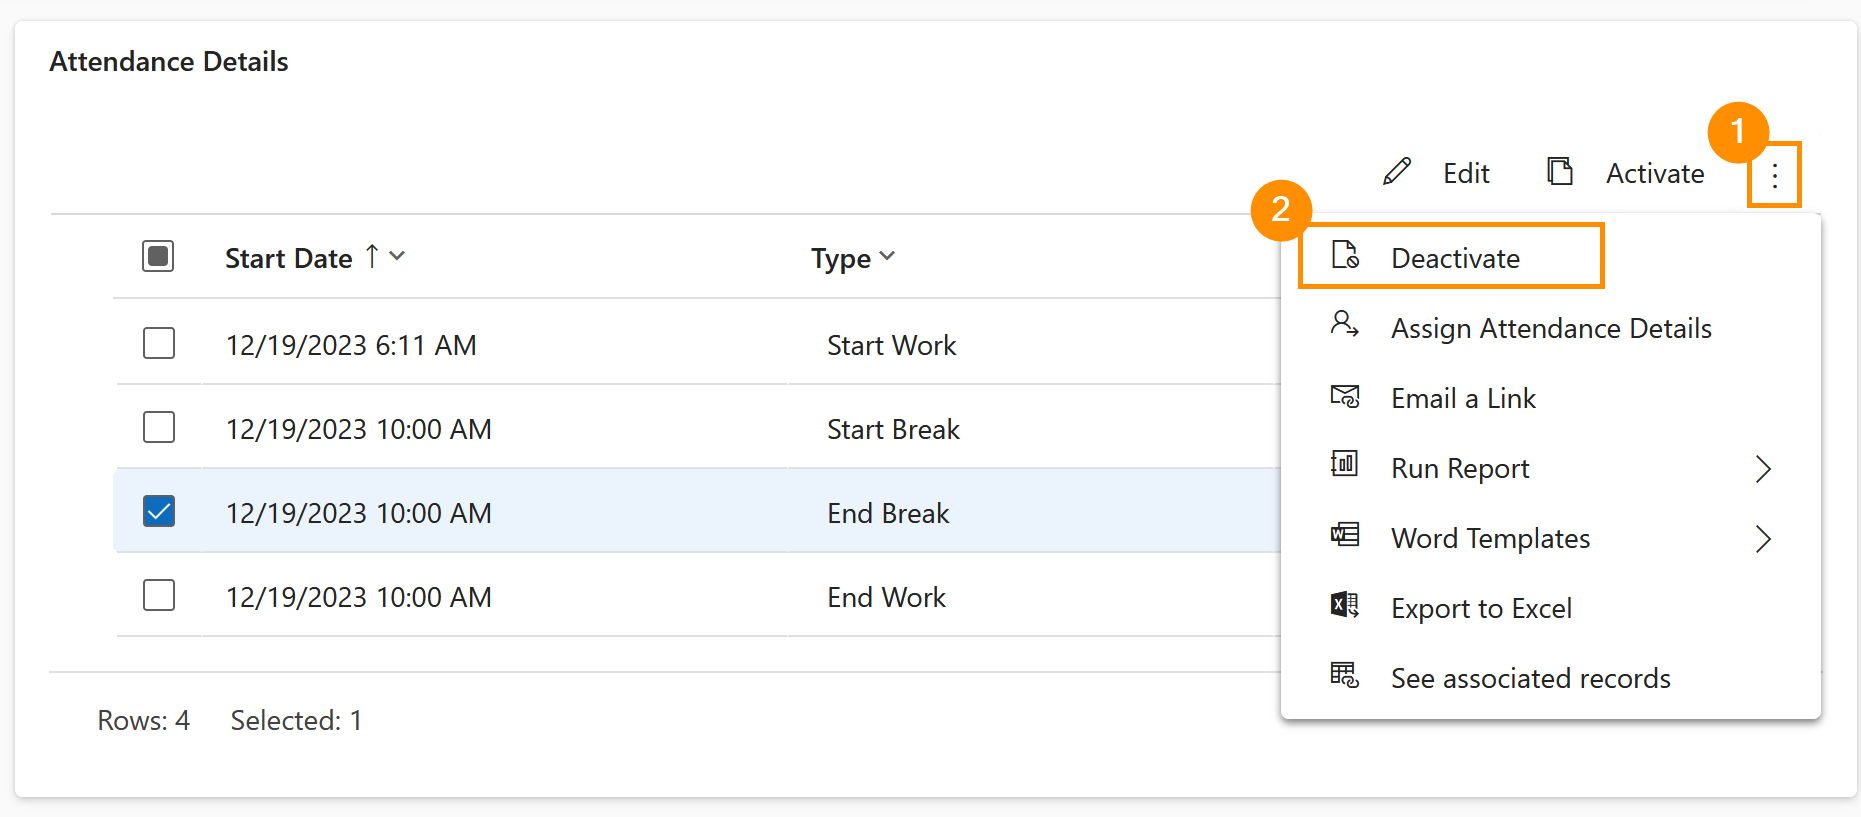This screenshot has width=1861, height=817.
Task: Uncheck the End Break row checkbox
Action: click(158, 511)
